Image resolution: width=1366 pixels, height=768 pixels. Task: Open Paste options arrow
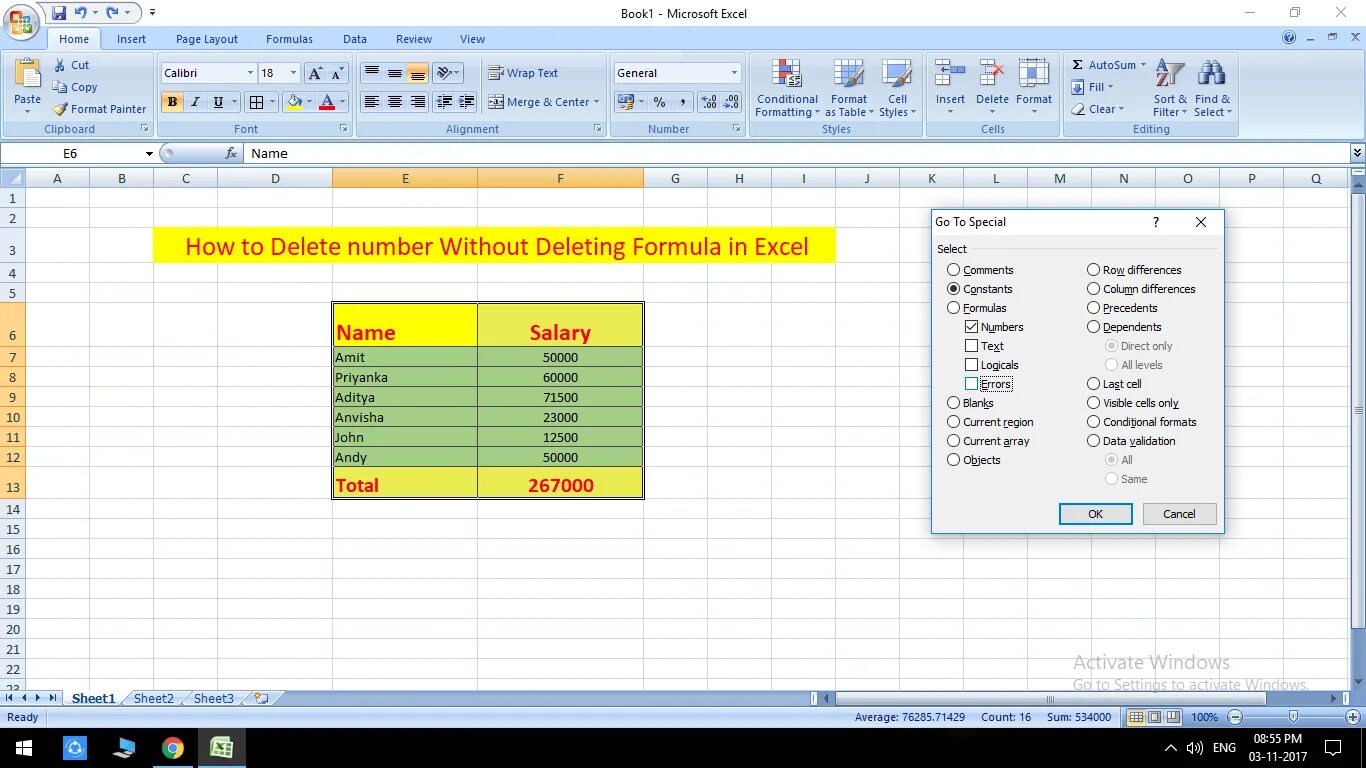tap(27, 111)
